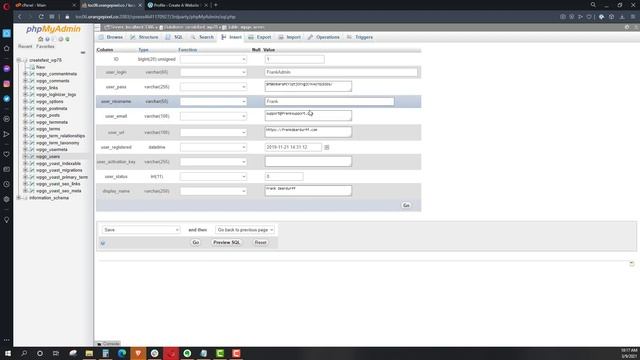Click the user_status value field
Viewport: 640px width, 360px height.
tap(284, 176)
